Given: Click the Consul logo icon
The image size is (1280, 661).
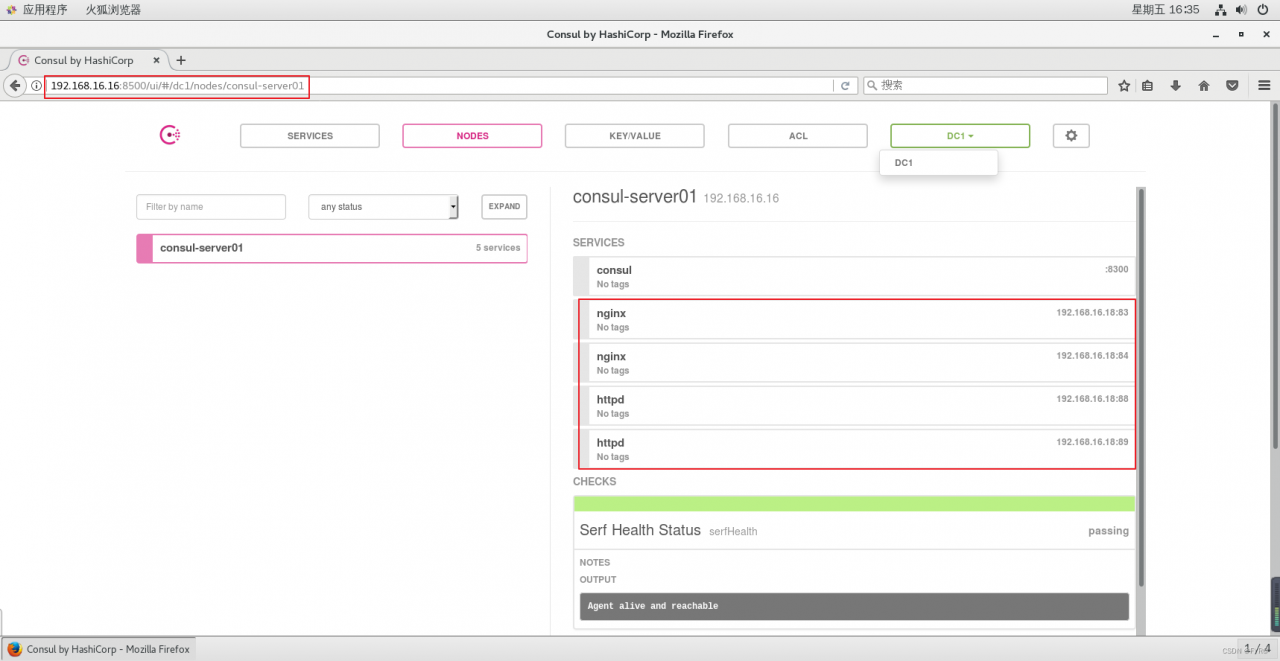Looking at the screenshot, I should 169,135.
